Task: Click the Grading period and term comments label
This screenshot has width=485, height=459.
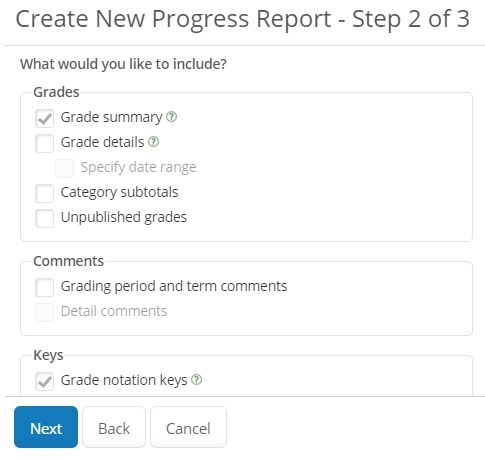Action: pos(174,287)
